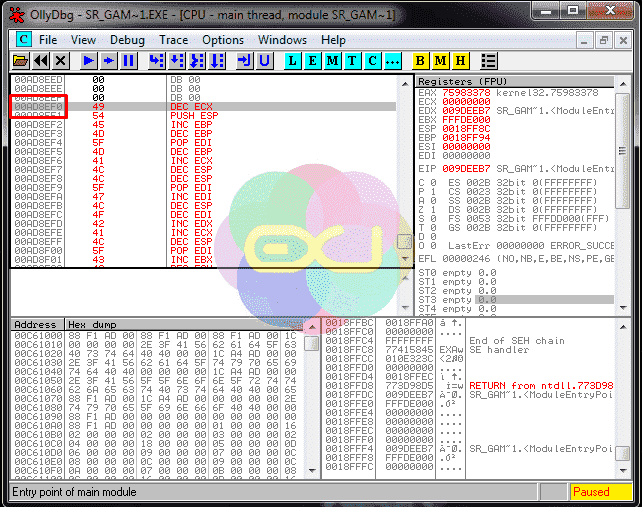The height and width of the screenshot is (507, 642).
Task: Open INT3 Breakpoints with B icon
Action: 420,61
